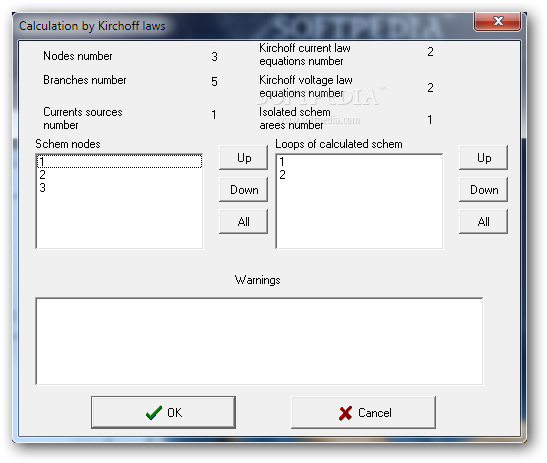This screenshot has width=547, height=463.
Task: Click the Loops of calculated schem heading
Action: pyautogui.click(x=339, y=144)
